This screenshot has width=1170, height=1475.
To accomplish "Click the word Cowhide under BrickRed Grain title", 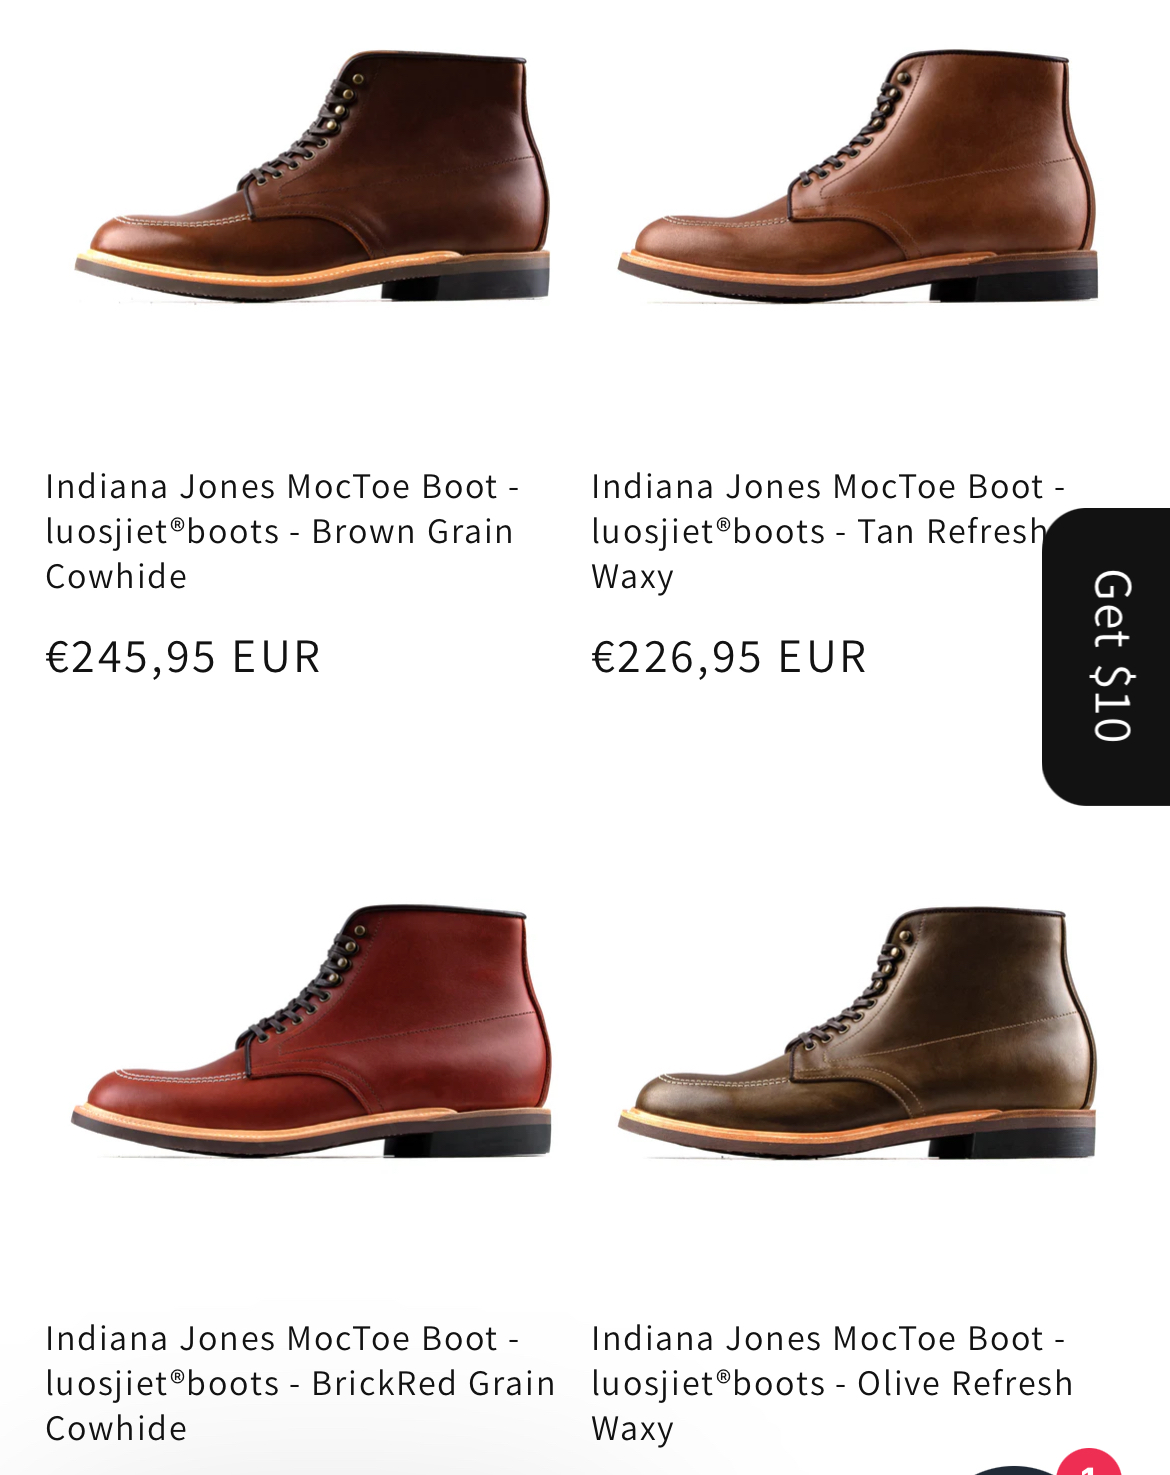I will click(116, 1429).
